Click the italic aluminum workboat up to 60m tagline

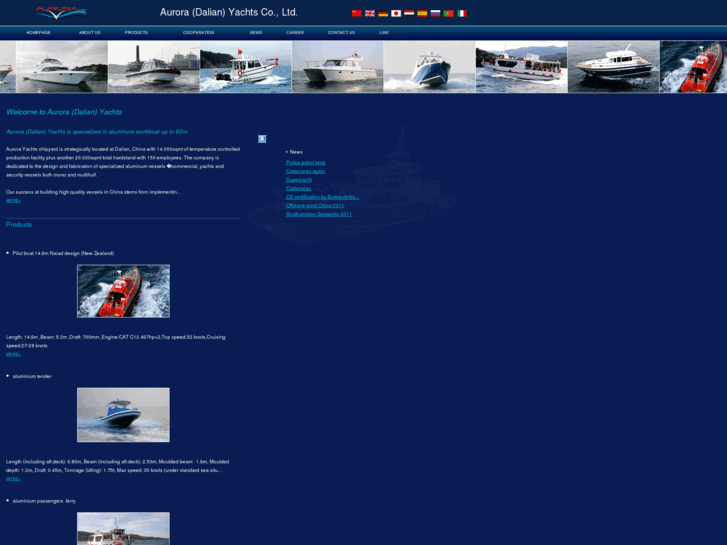click(97, 132)
